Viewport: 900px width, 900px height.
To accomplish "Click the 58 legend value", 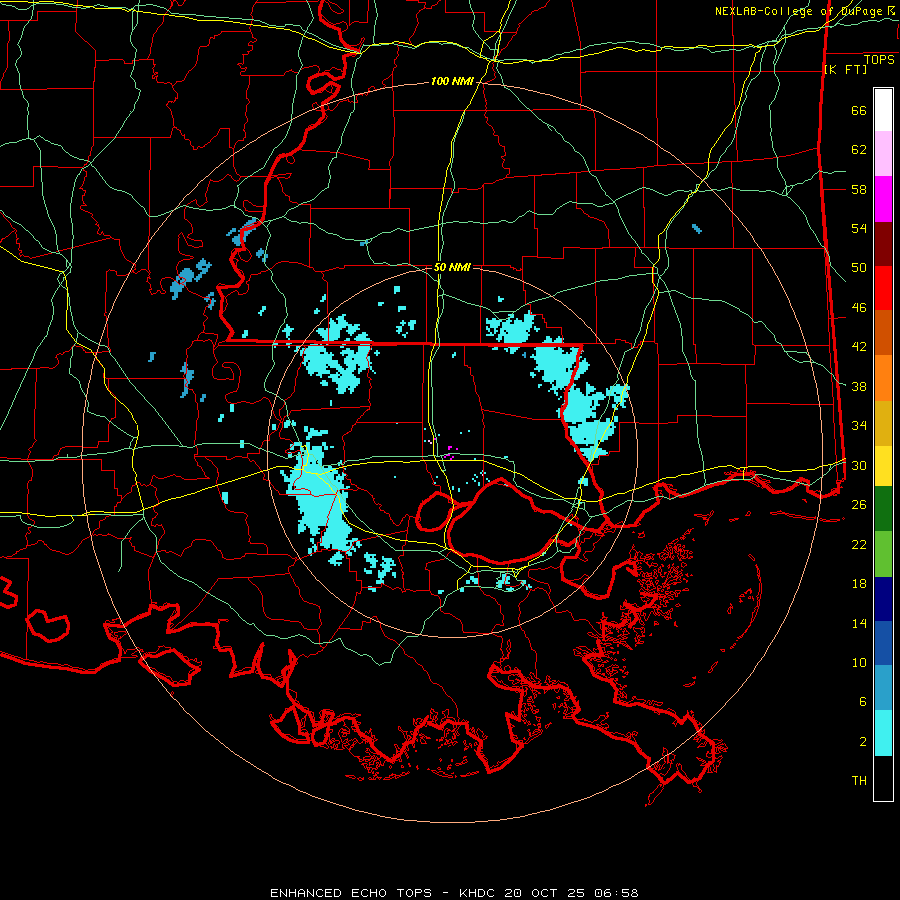I will pos(859,189).
